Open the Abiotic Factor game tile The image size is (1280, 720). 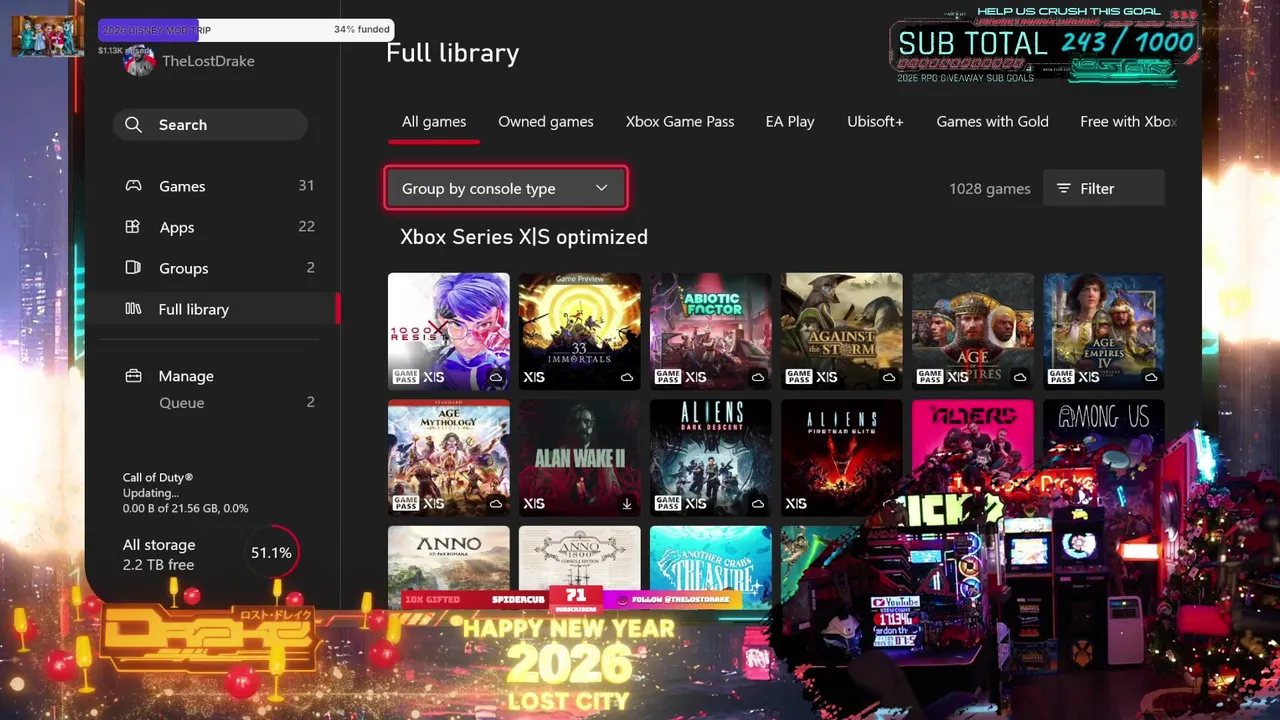(711, 331)
